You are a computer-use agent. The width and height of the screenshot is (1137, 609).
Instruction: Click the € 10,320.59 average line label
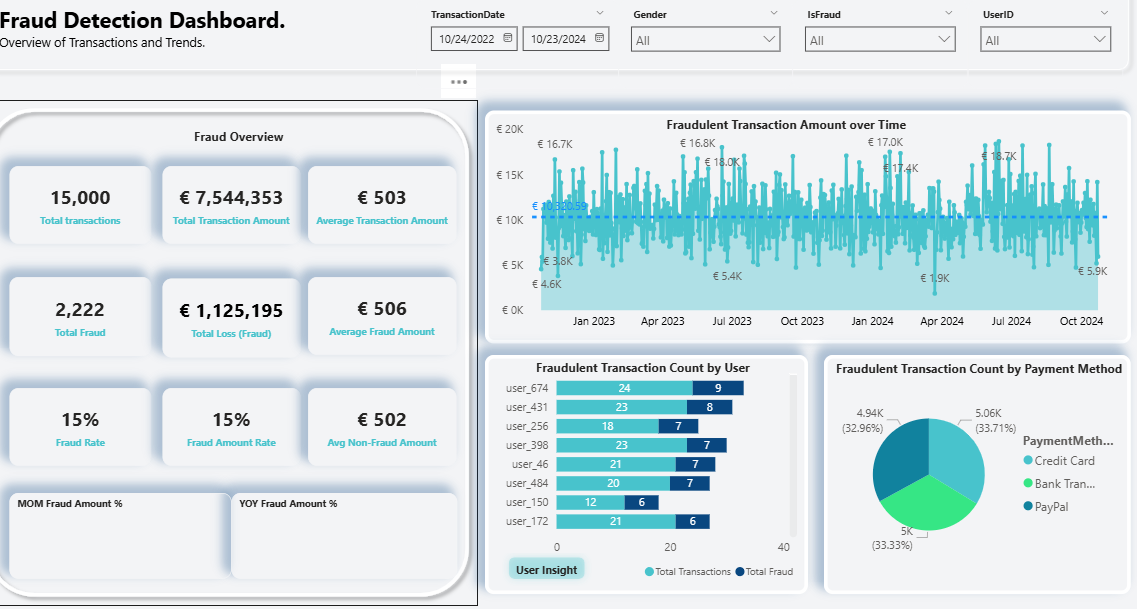click(559, 206)
